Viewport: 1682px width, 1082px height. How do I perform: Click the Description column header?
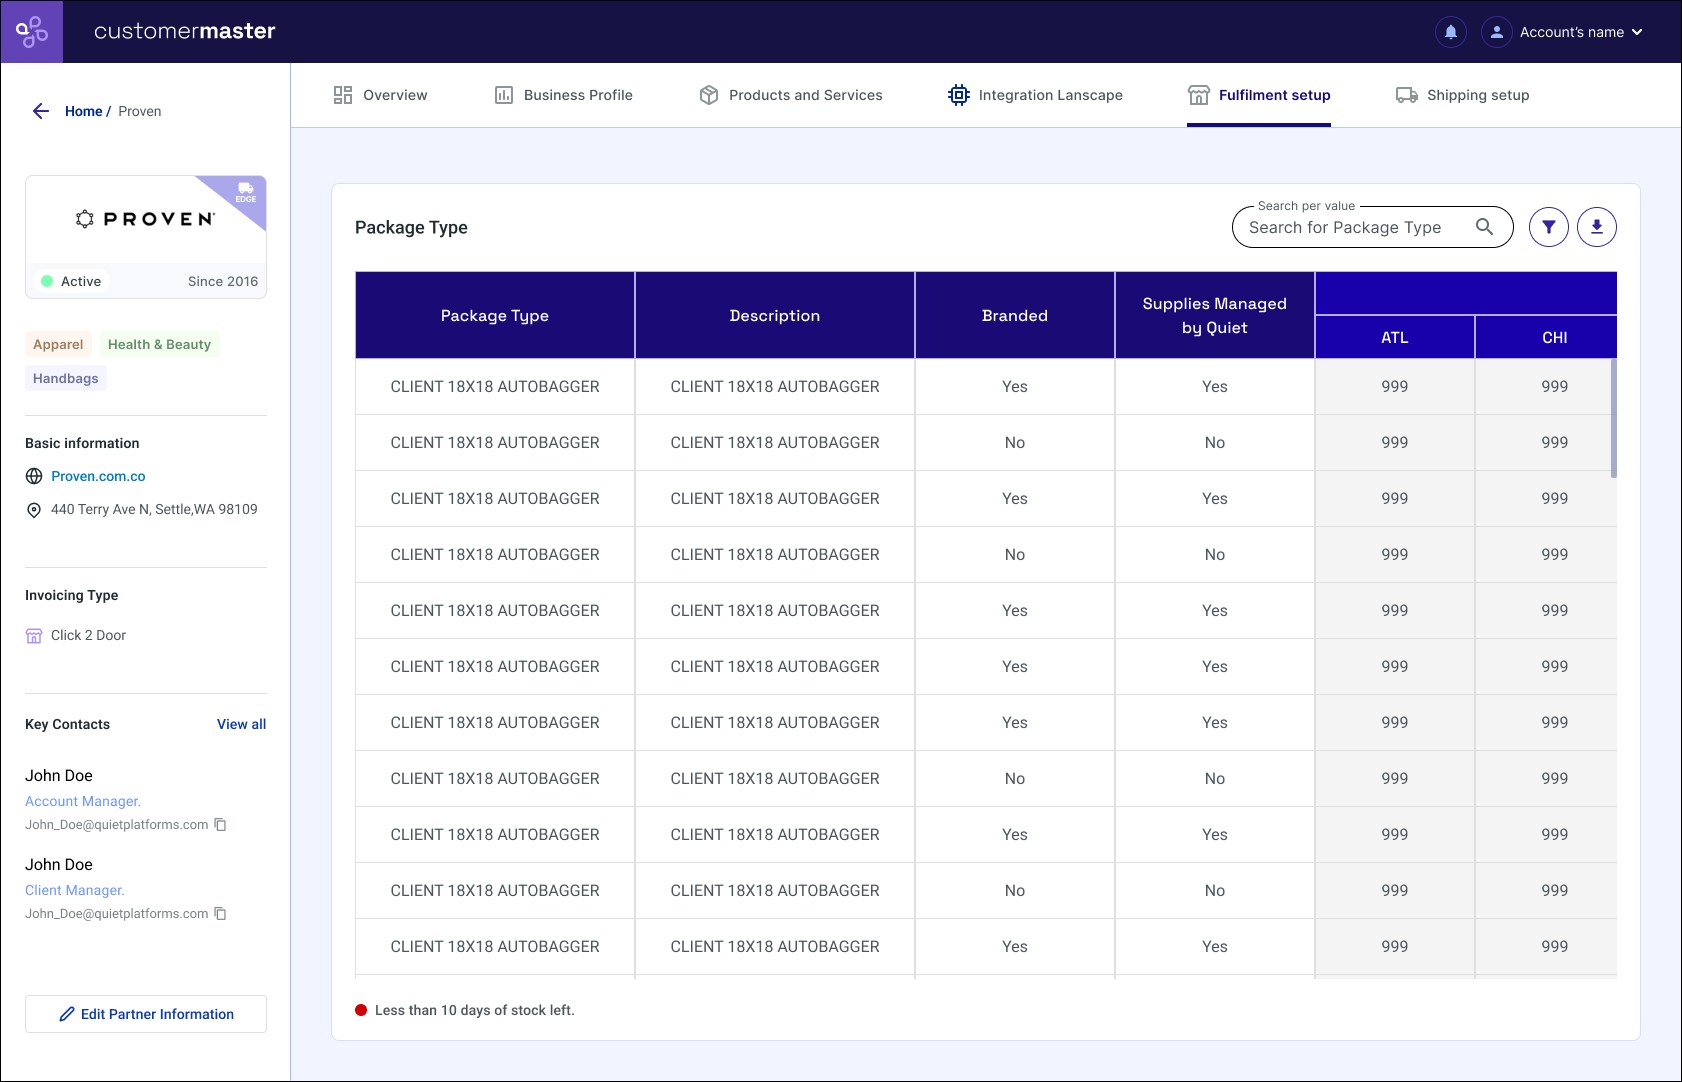(775, 315)
